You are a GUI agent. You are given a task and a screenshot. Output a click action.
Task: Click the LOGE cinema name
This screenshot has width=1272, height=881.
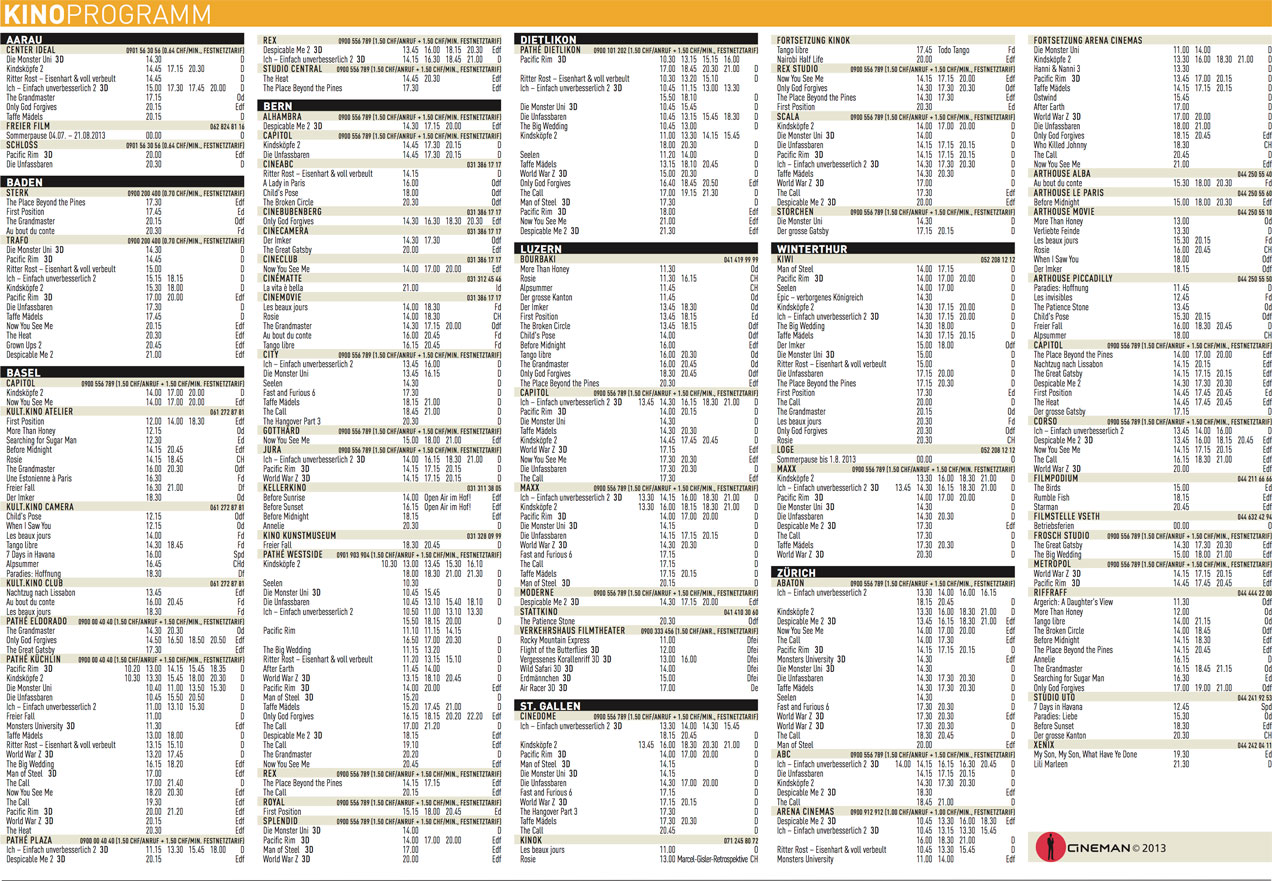[x=786, y=449]
